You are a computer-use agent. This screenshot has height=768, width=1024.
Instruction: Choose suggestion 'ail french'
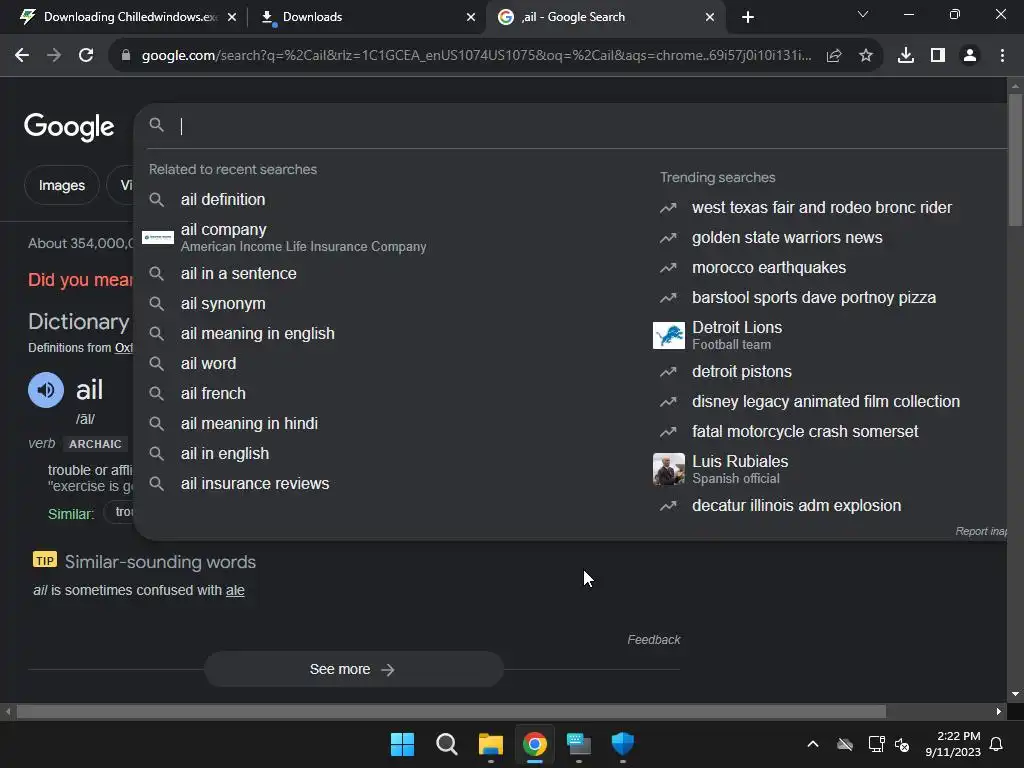213,393
